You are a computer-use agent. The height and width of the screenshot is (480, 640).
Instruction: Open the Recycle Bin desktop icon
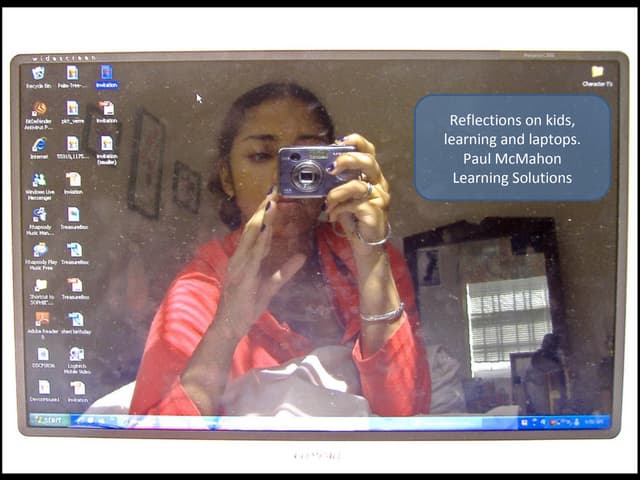[38, 74]
